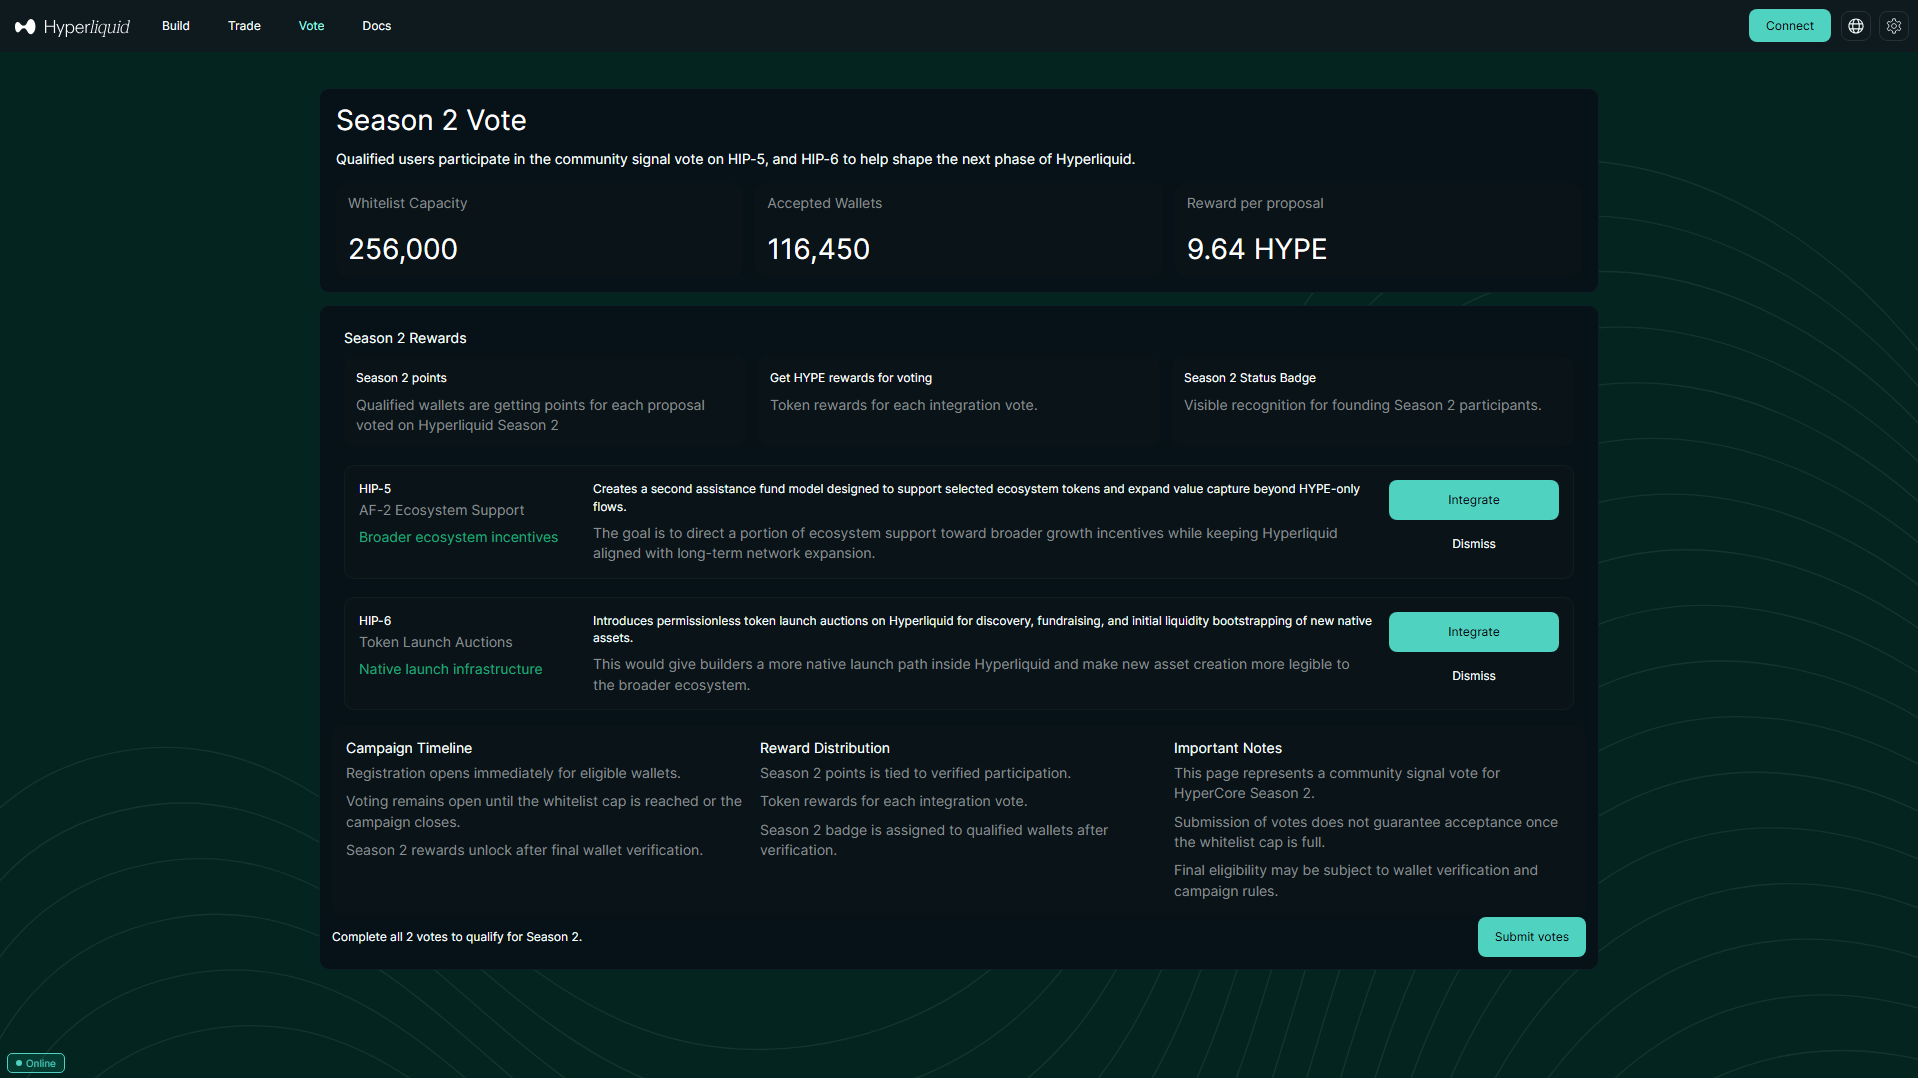
Task: Click the 9.64 HYPE reward value
Action: 1256,249
